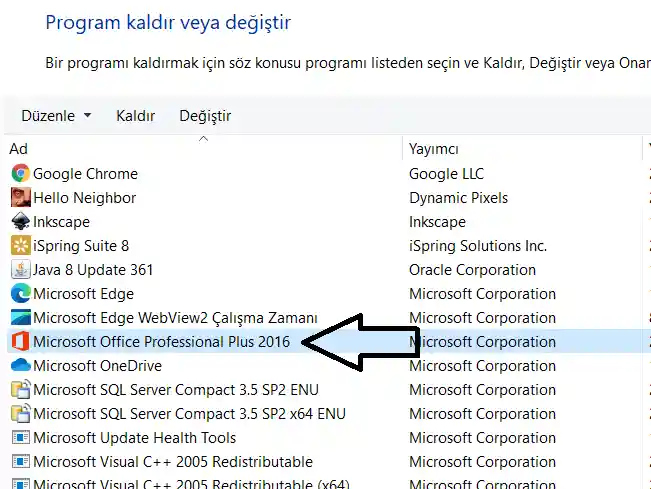This screenshot has height=489, width=651.
Task: Click the sort arrow above the Ad column
Action: [x=203, y=139]
